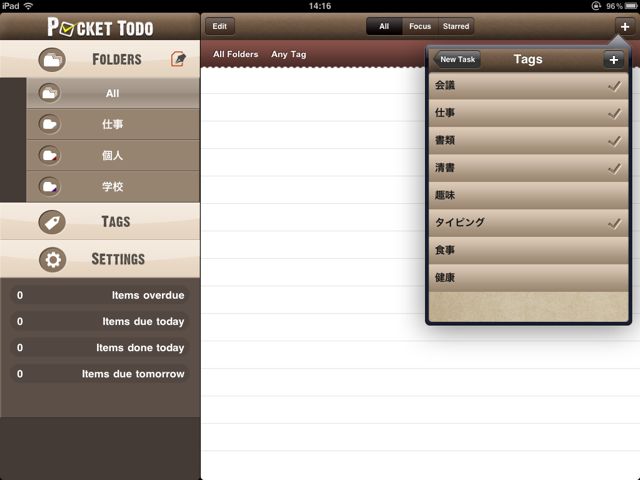Check the 健康 tag
This screenshot has height=480, width=640.
pyautogui.click(x=528, y=278)
